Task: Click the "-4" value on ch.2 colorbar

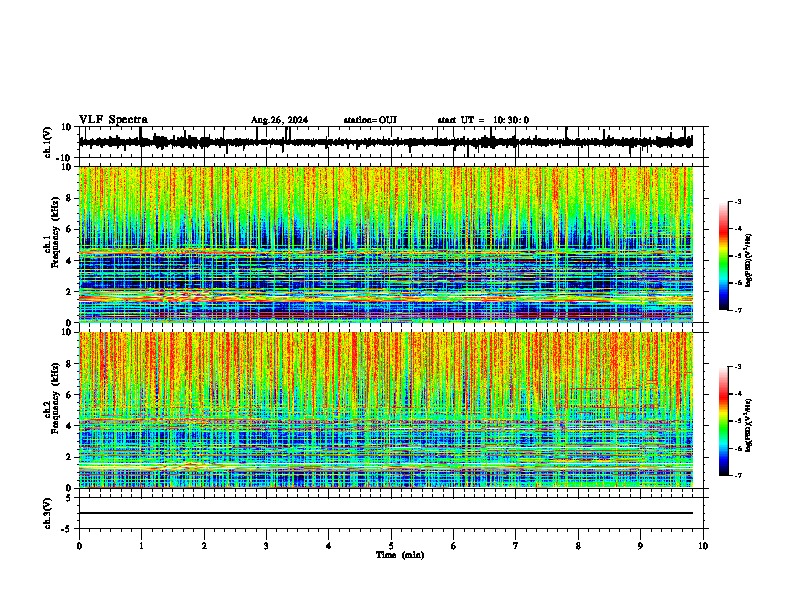Action: pyautogui.click(x=737, y=393)
